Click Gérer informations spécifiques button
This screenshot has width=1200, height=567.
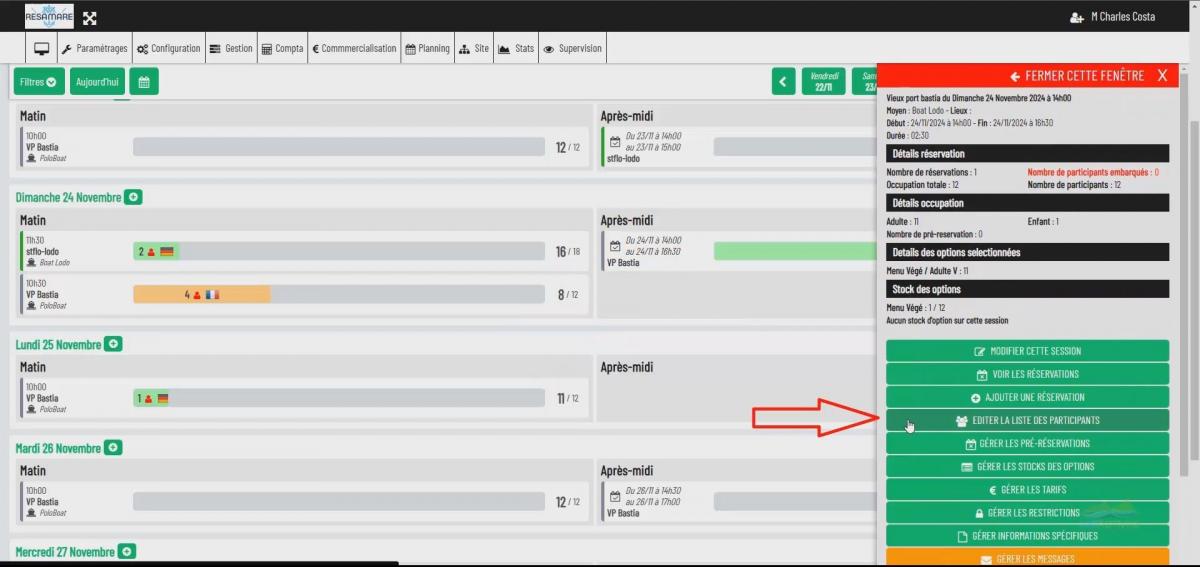[1027, 536]
